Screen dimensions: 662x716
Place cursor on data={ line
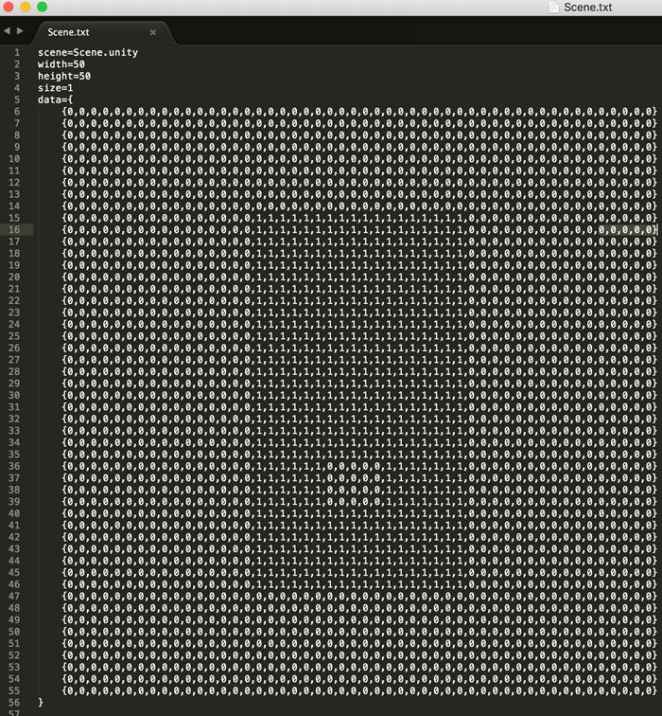click(x=55, y=100)
